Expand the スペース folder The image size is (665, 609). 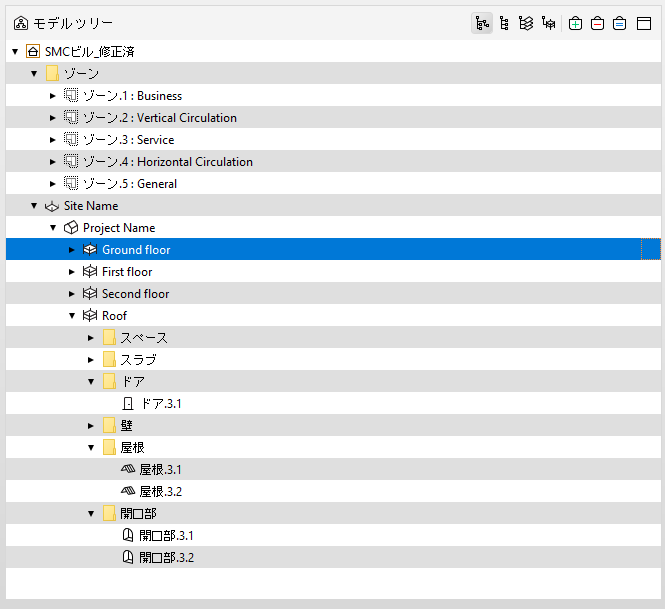(90, 338)
